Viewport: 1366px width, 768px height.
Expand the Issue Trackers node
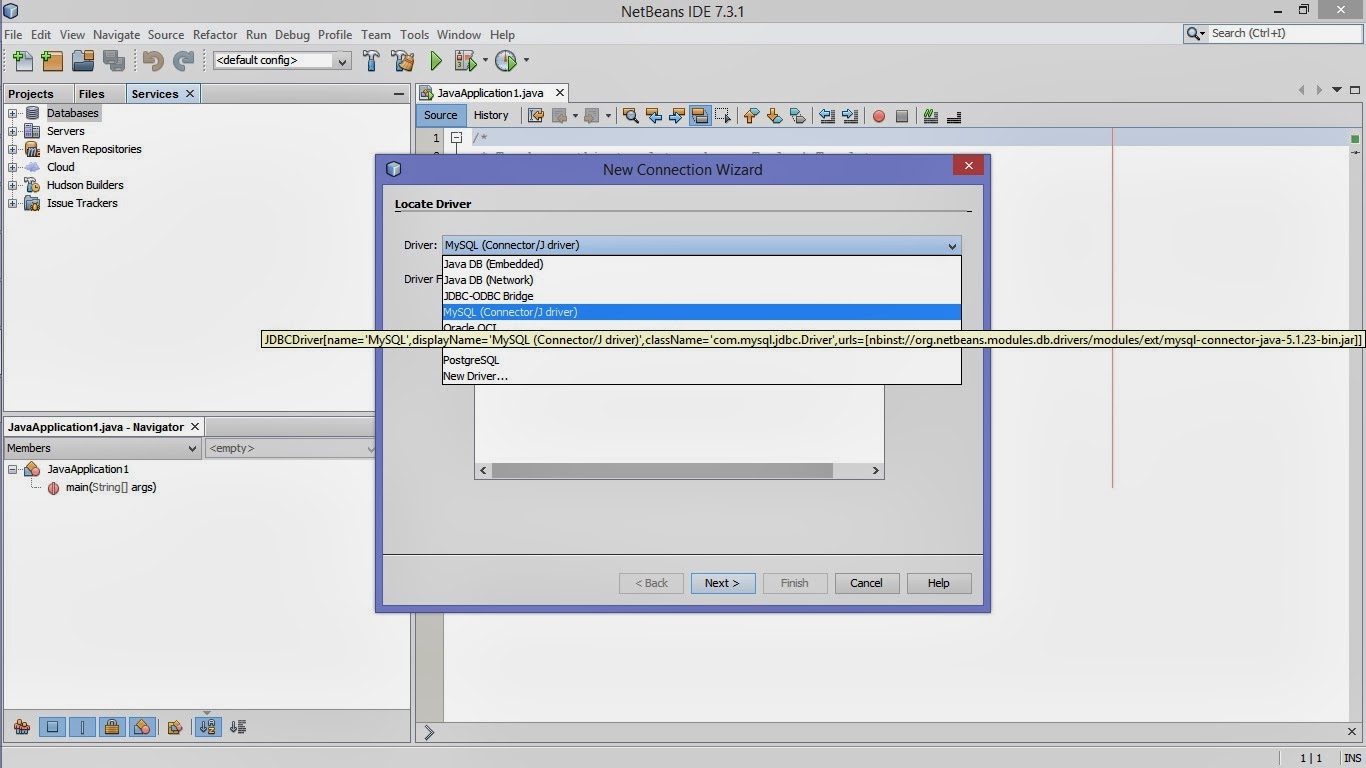click(x=13, y=203)
